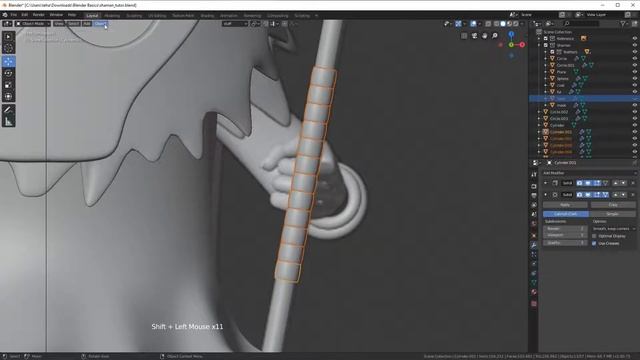Open the Render properties tab
The width and height of the screenshot is (640, 360).
(x=534, y=186)
